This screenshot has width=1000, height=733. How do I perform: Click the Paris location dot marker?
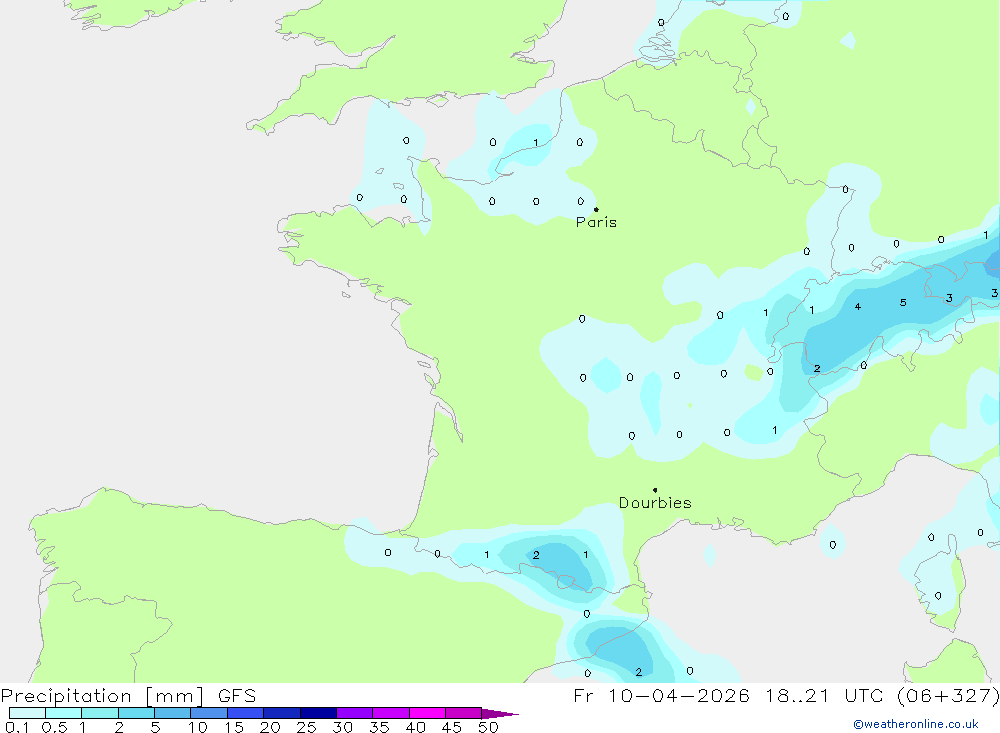[596, 209]
